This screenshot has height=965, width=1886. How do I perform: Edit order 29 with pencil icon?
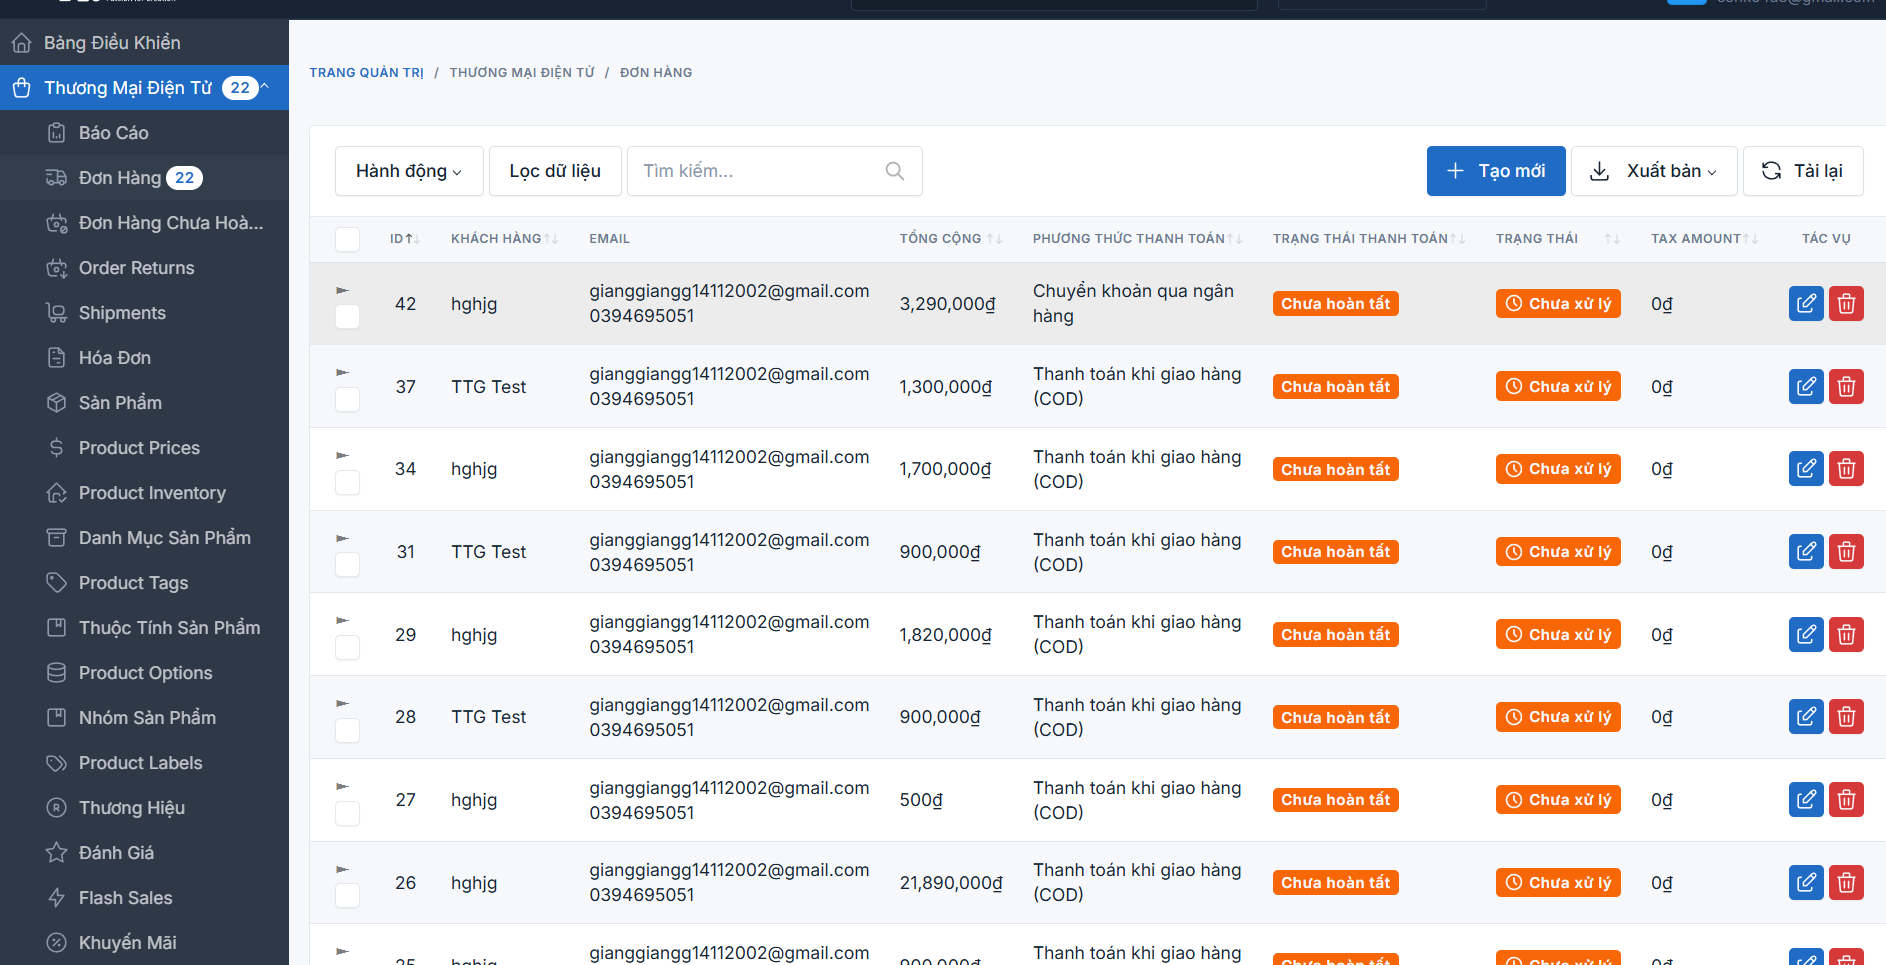(1806, 634)
